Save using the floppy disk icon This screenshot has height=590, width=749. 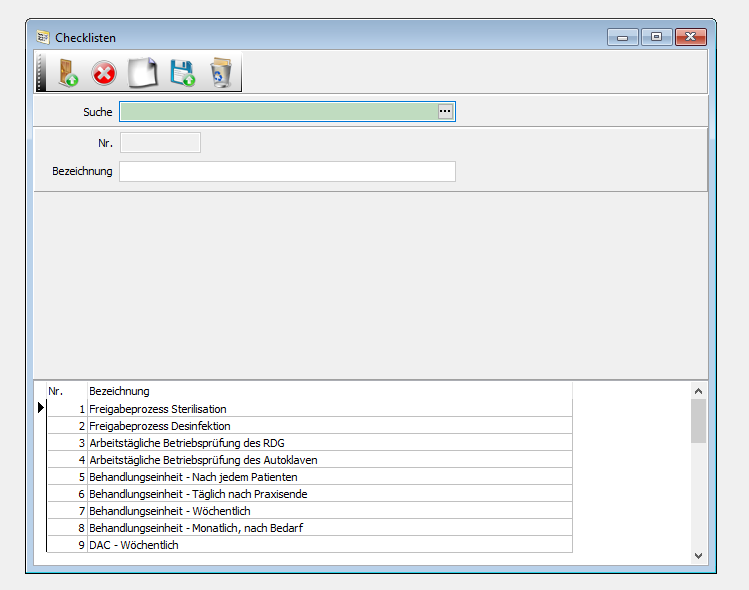tap(182, 73)
